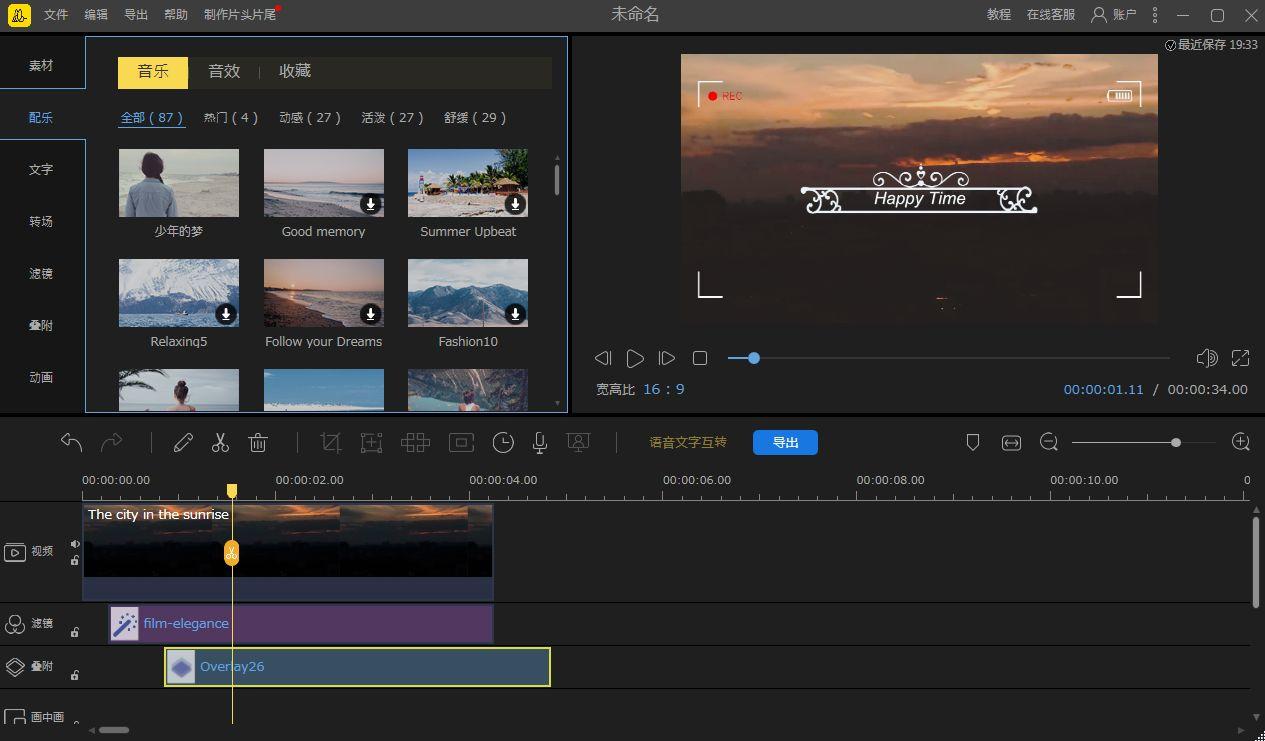Select the scissors split tool
This screenshot has width=1265, height=741.
(220, 442)
